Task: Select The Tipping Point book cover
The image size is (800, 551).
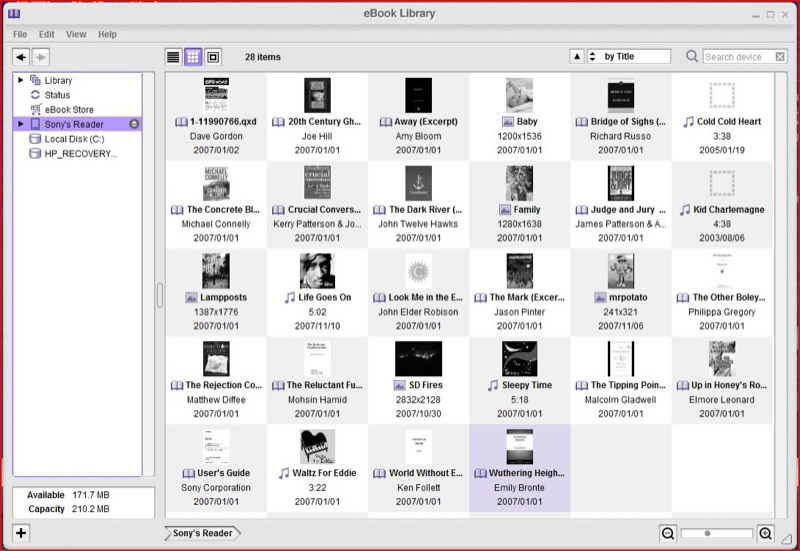Action: 621,359
